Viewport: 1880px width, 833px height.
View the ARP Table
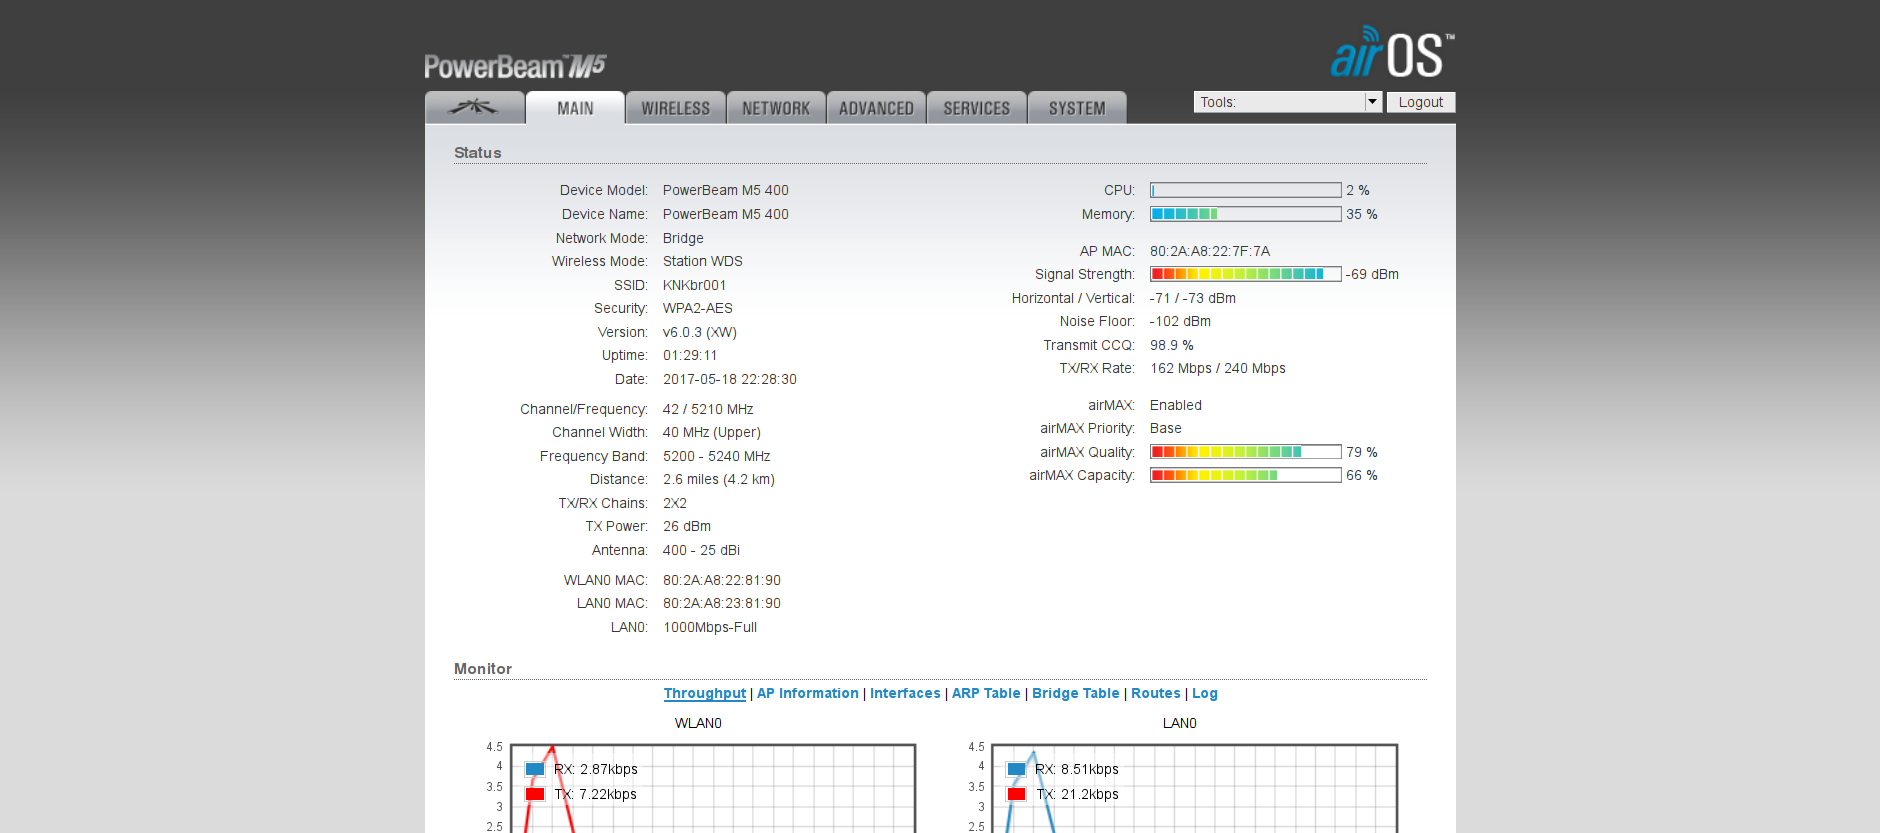pos(986,693)
